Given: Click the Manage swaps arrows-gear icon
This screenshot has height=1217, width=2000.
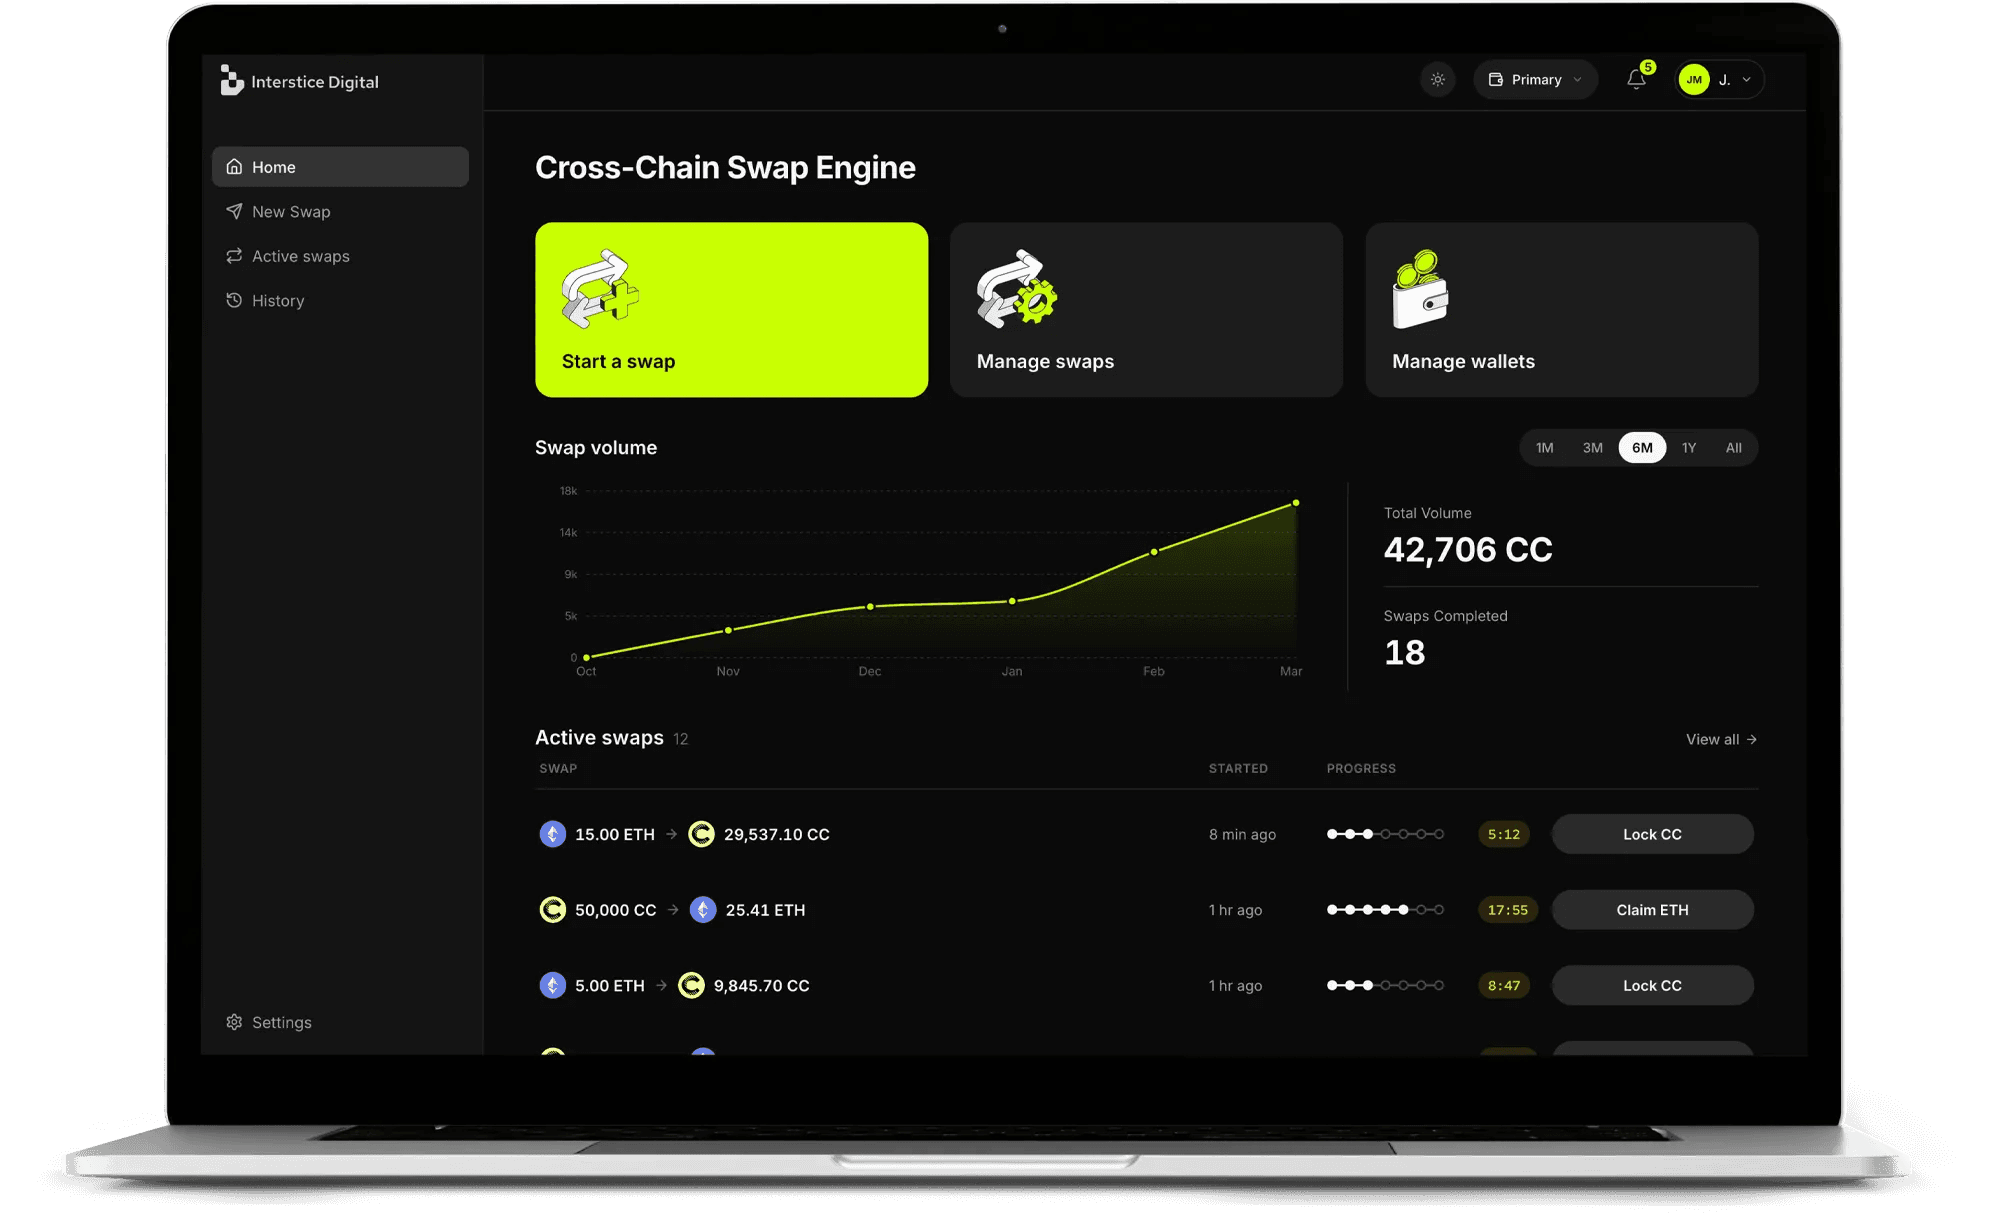Looking at the screenshot, I should (1016, 289).
